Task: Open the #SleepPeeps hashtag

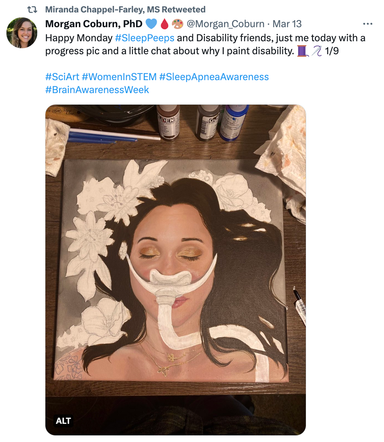Action: [145, 38]
